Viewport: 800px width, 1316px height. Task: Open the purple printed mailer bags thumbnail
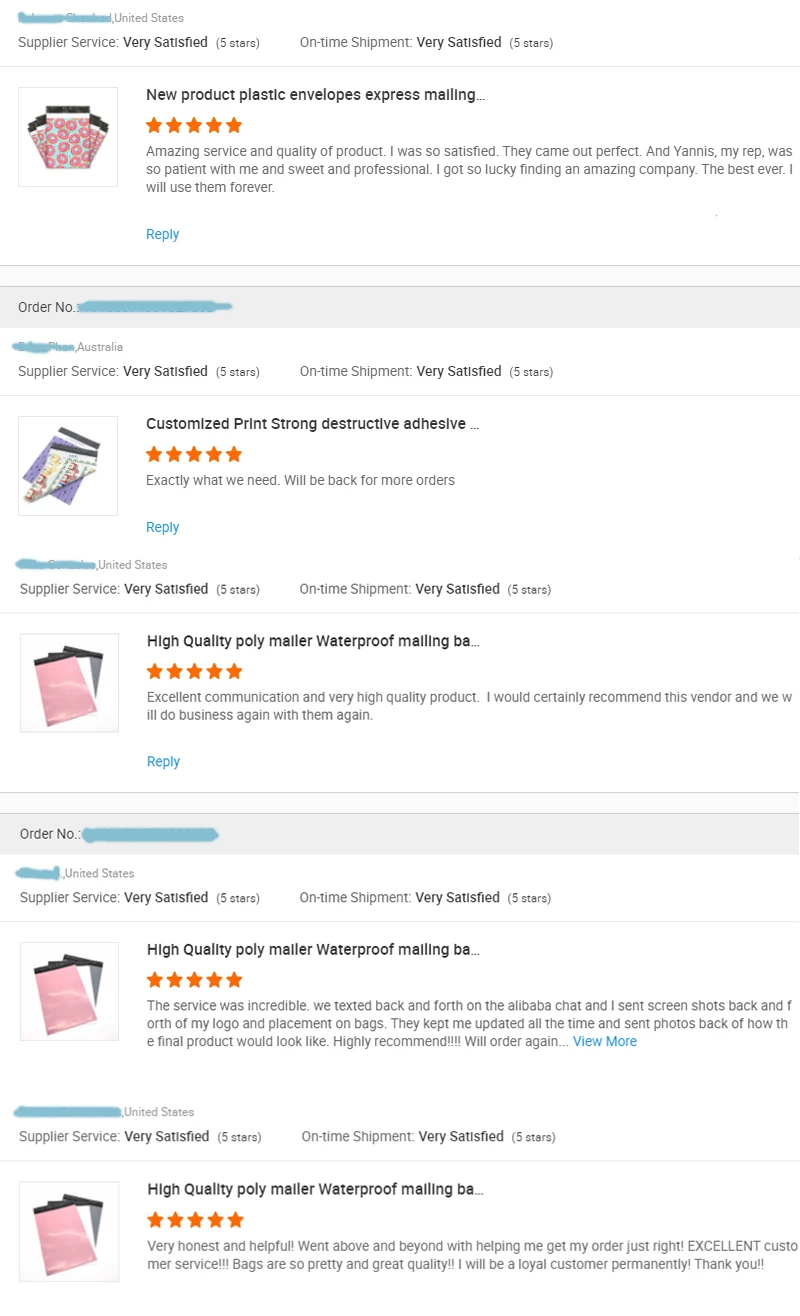[68, 465]
